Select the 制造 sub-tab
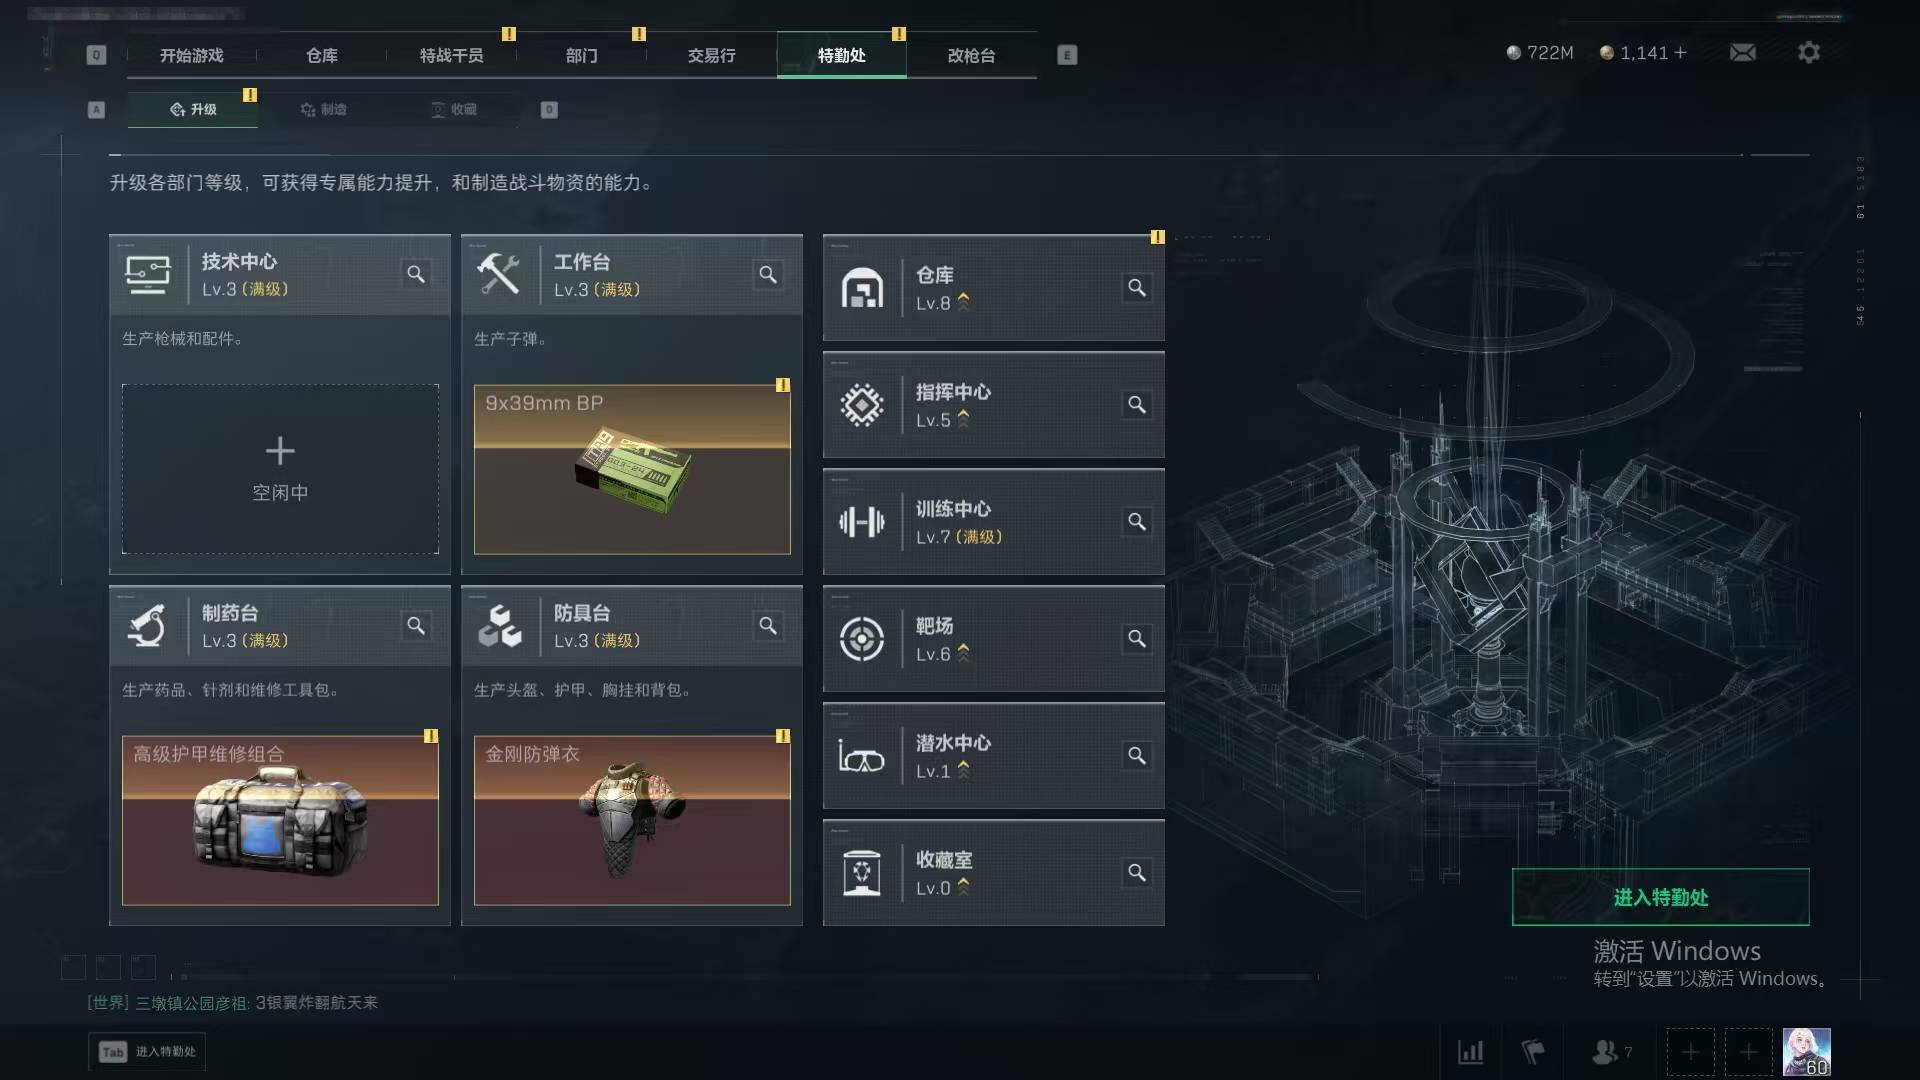The height and width of the screenshot is (1080, 1920). (323, 109)
